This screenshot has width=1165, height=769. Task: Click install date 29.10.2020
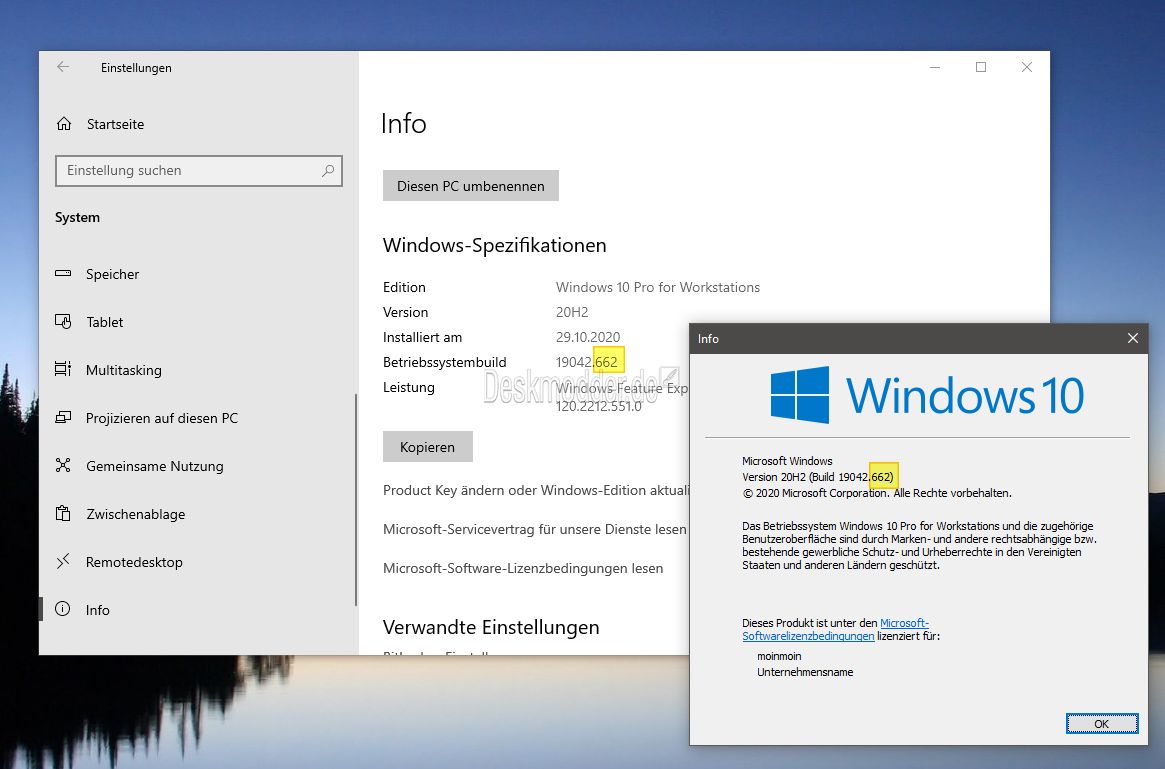click(588, 337)
